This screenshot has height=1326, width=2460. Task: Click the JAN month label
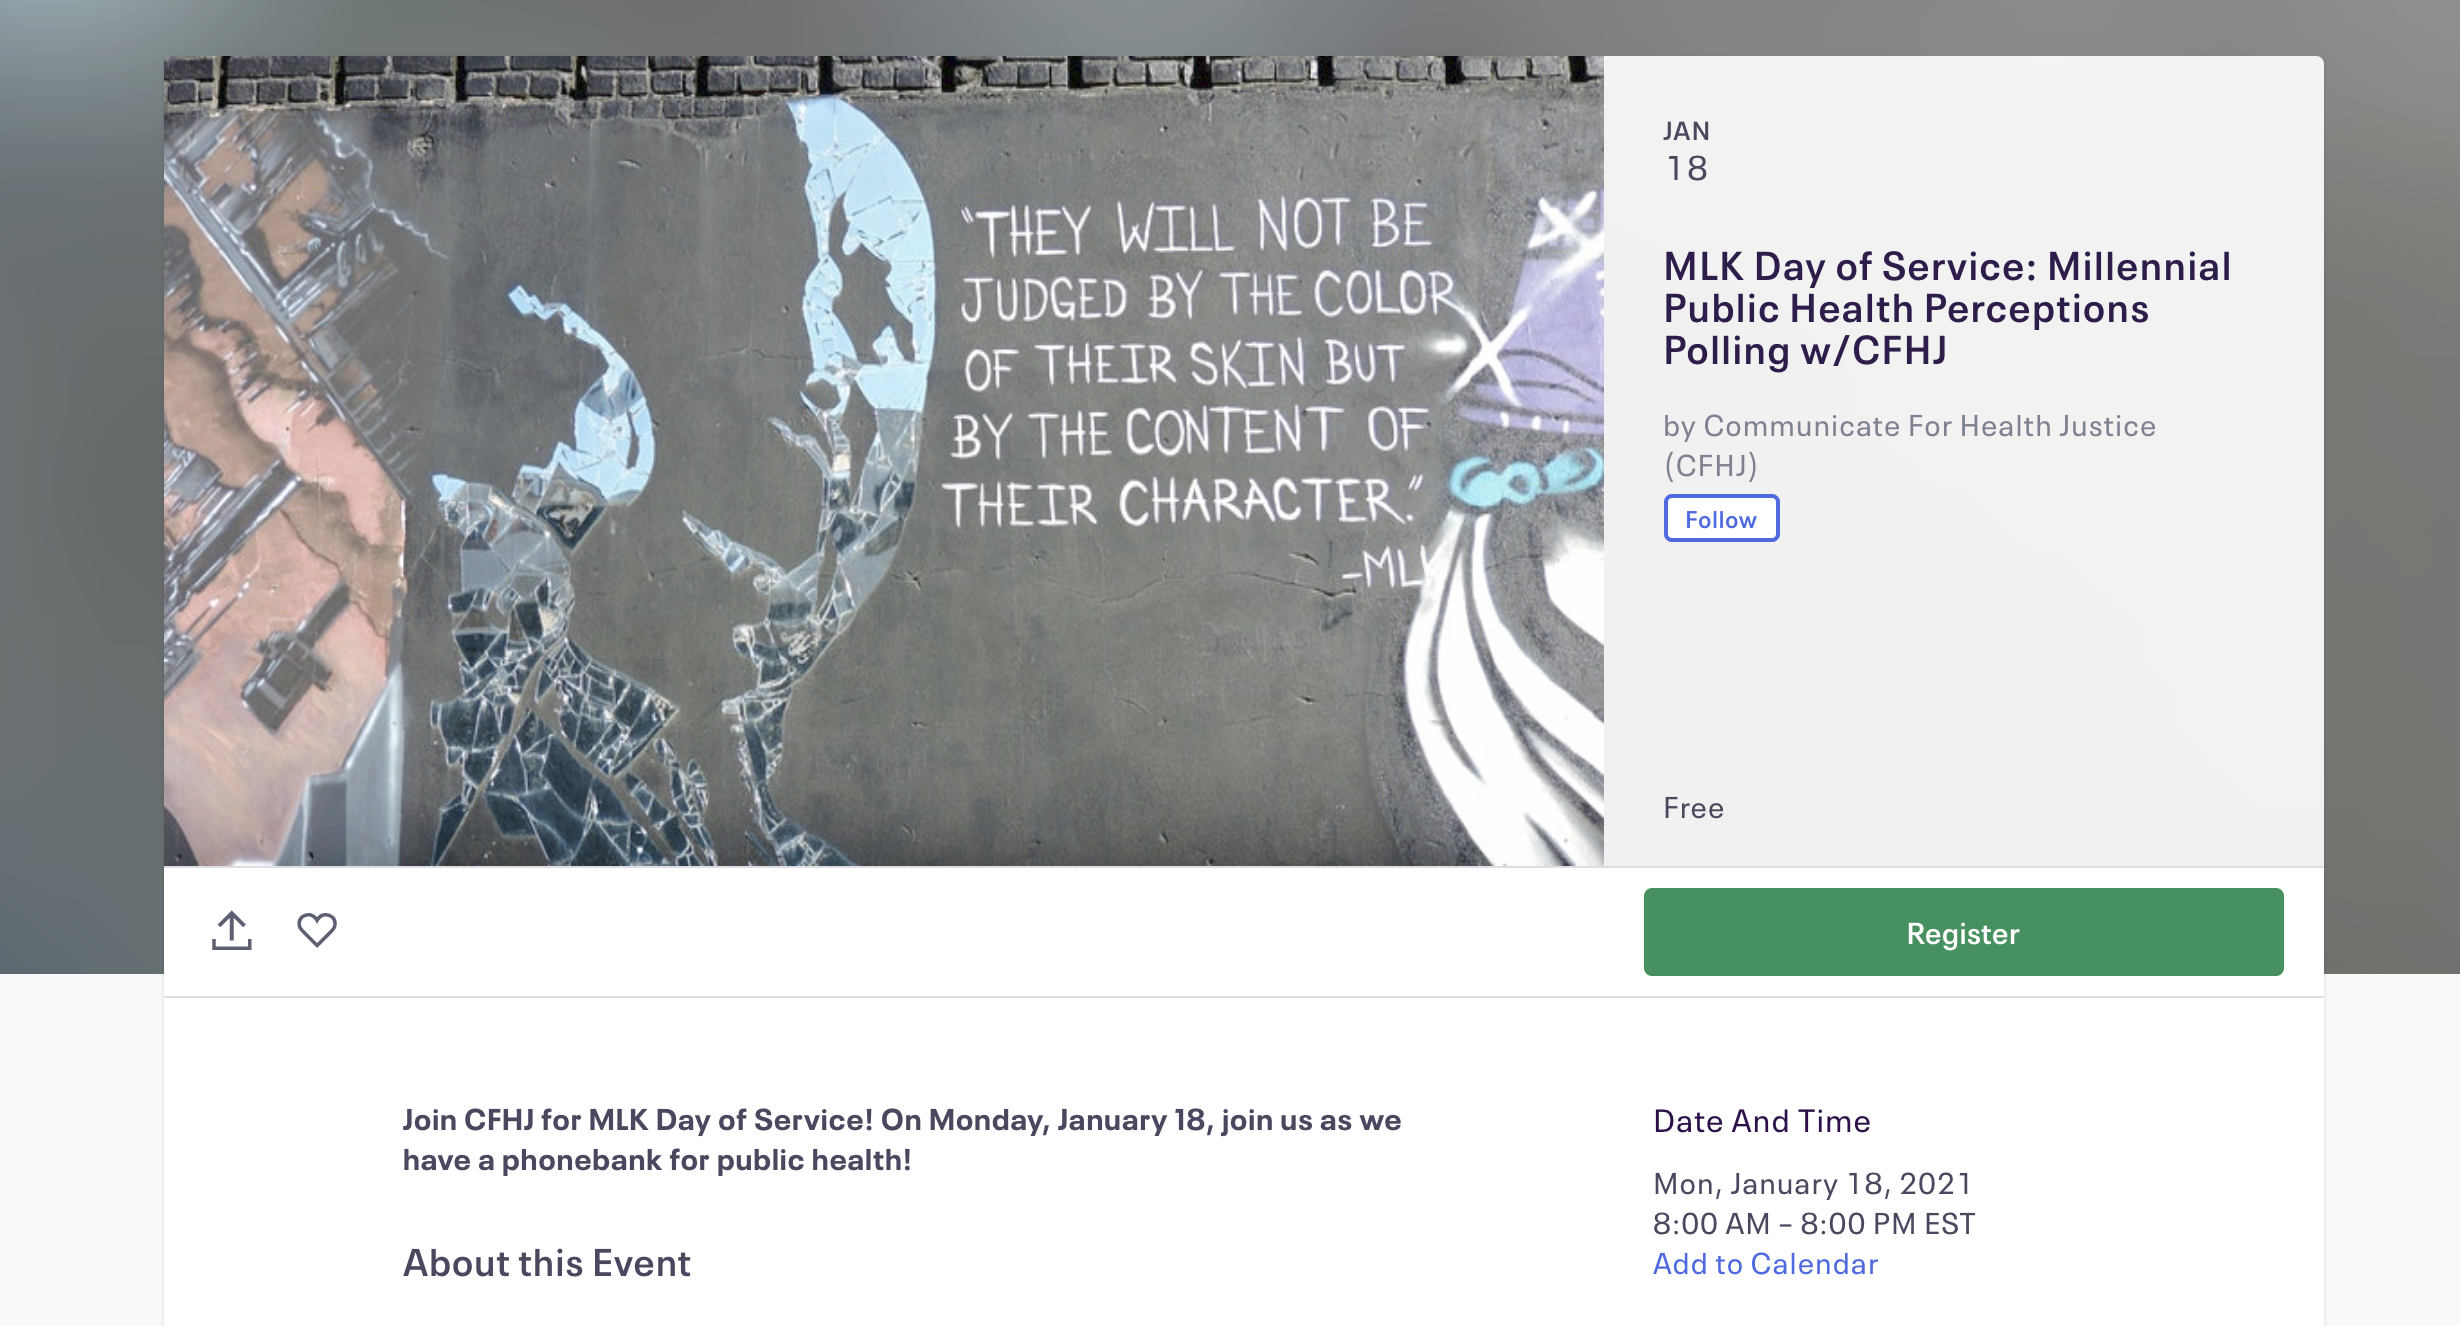(x=1686, y=131)
